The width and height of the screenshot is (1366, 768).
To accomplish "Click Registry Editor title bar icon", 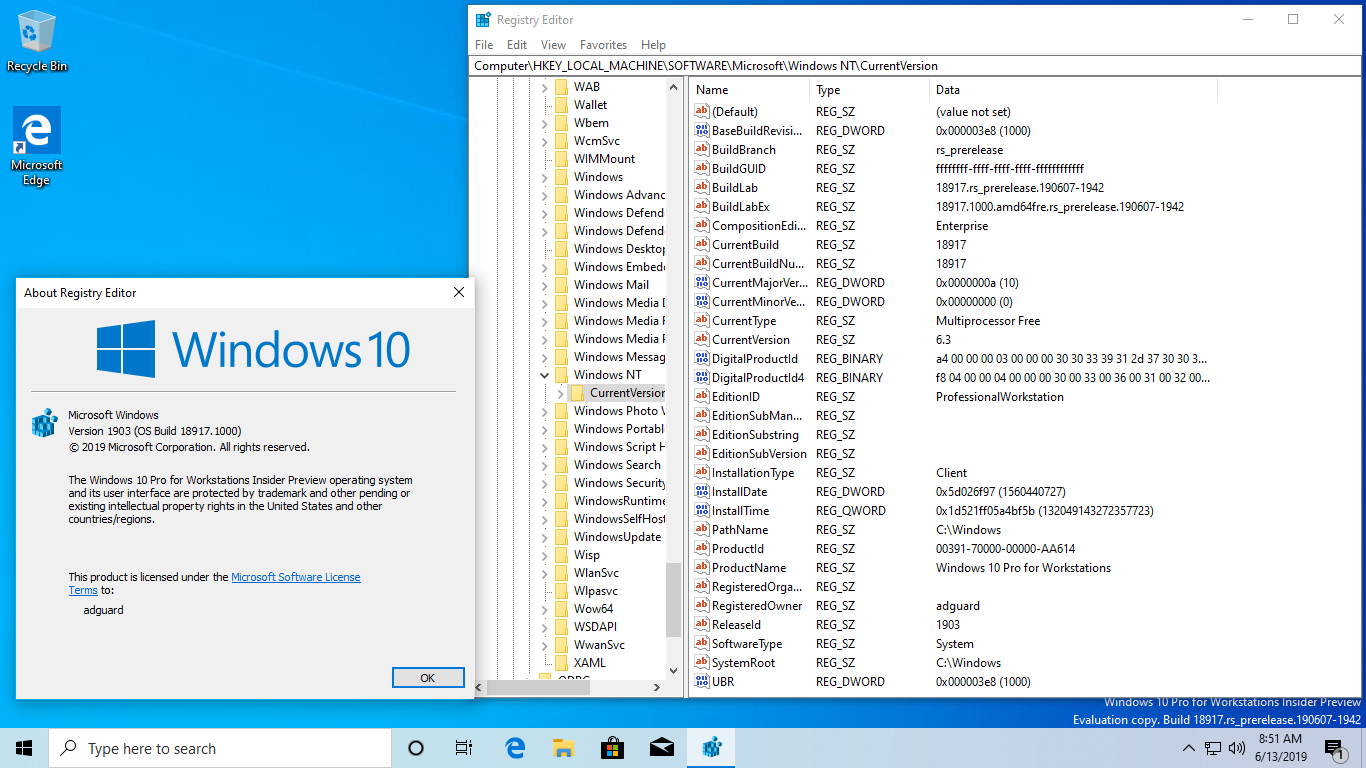I will coord(483,19).
